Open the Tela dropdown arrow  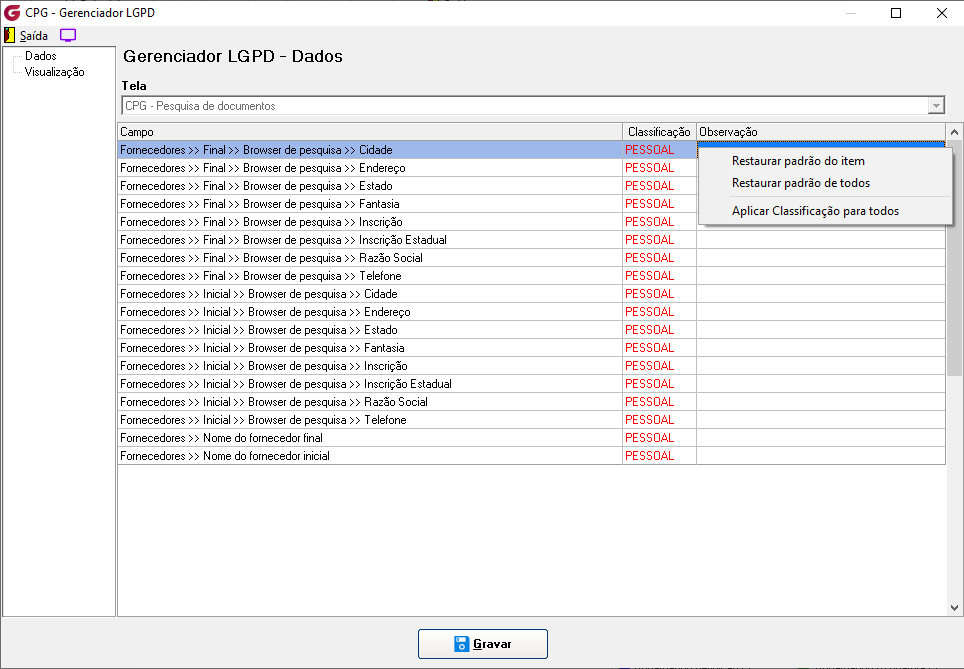(x=936, y=106)
